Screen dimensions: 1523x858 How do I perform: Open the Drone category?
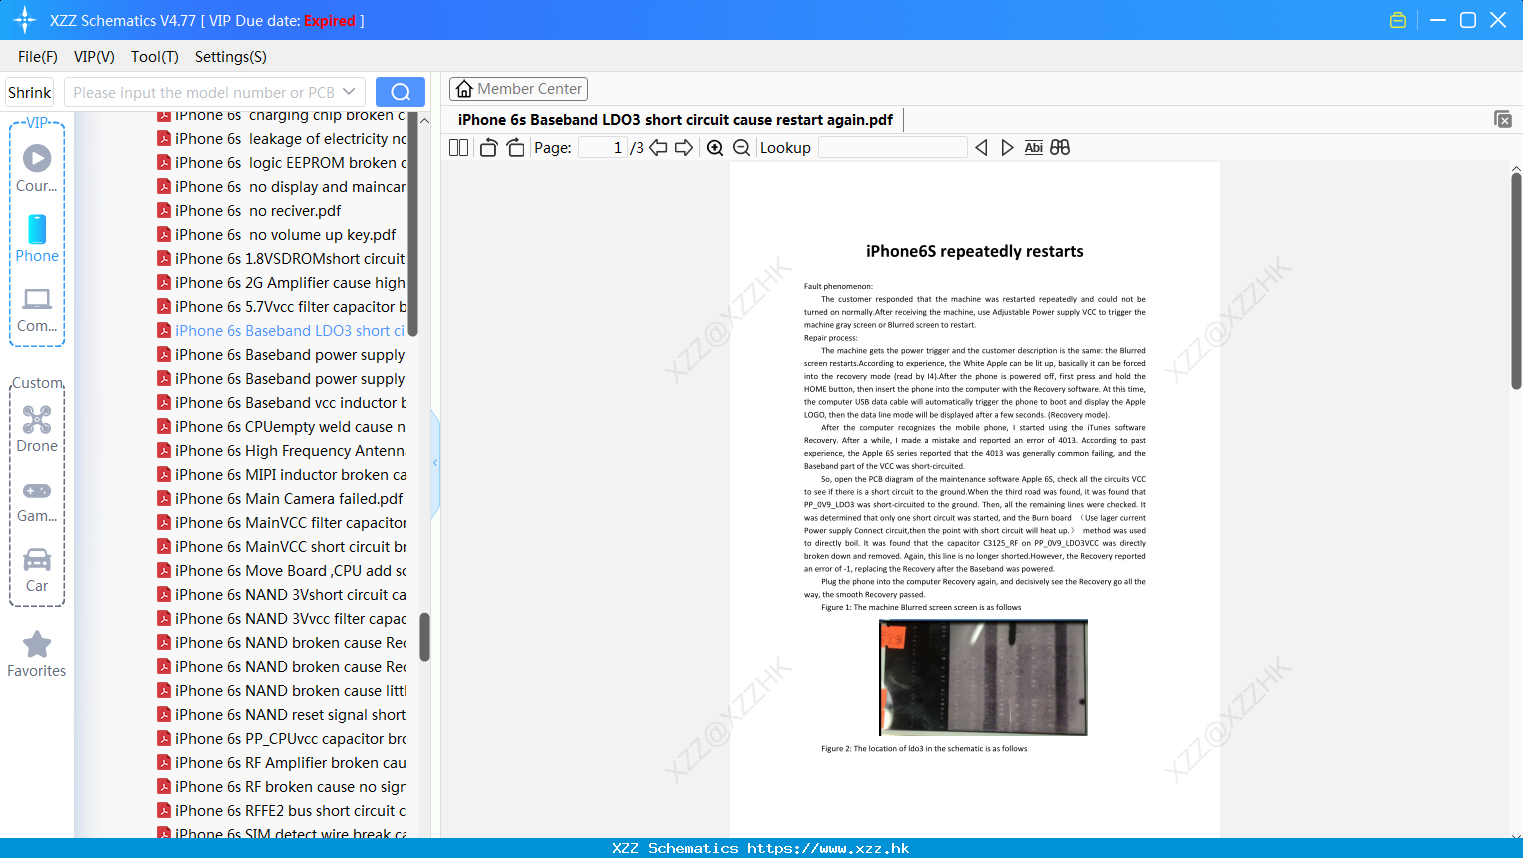37,429
